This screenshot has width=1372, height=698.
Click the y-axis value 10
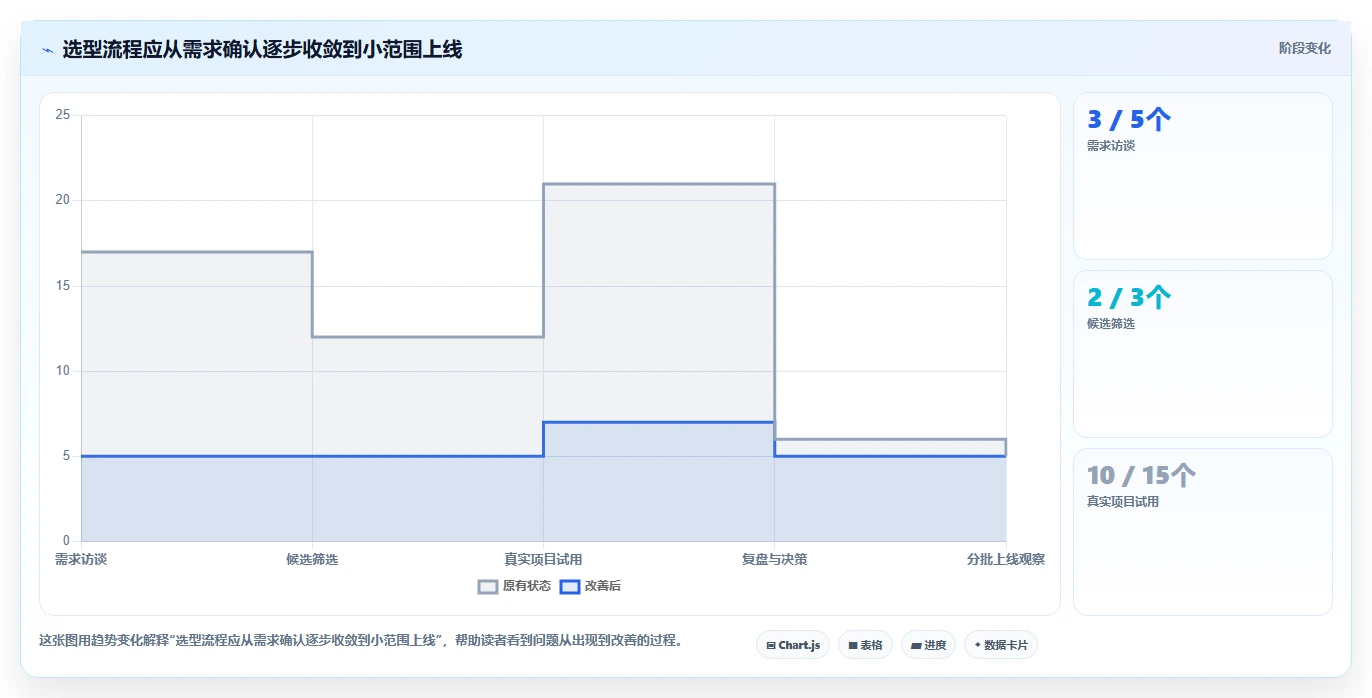62,371
